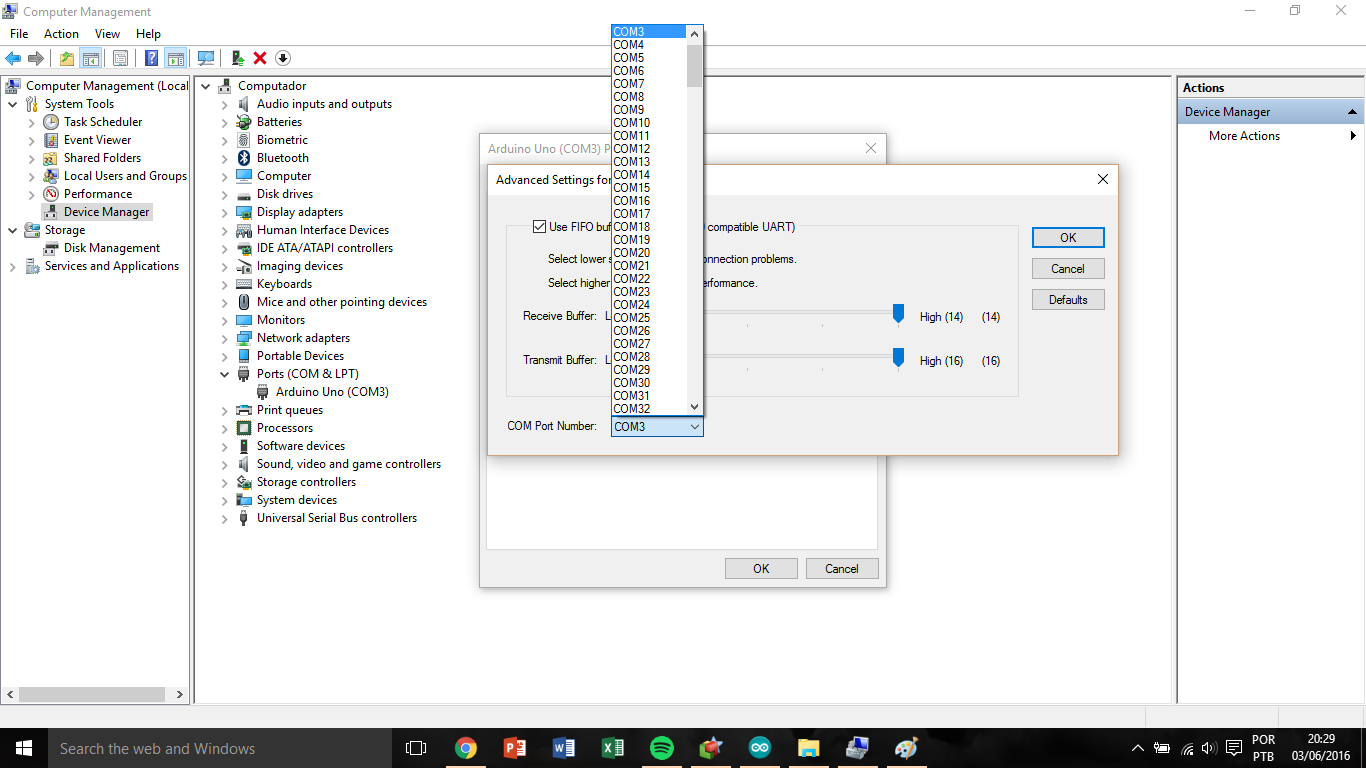Screen dimensions: 1366x768
Task: Toggle the Show/Hide Console Tree toolbar icon
Action: click(90, 58)
